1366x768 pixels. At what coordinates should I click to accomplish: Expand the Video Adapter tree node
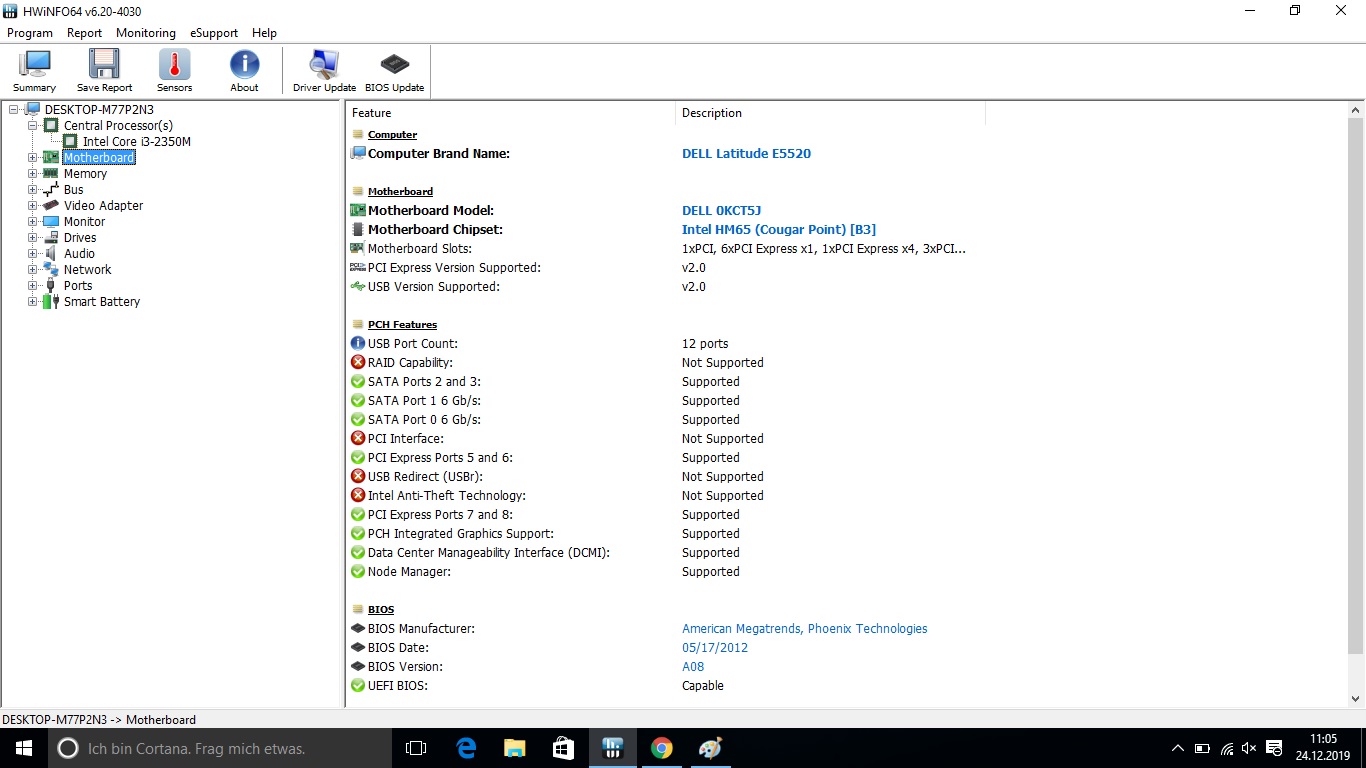33,206
